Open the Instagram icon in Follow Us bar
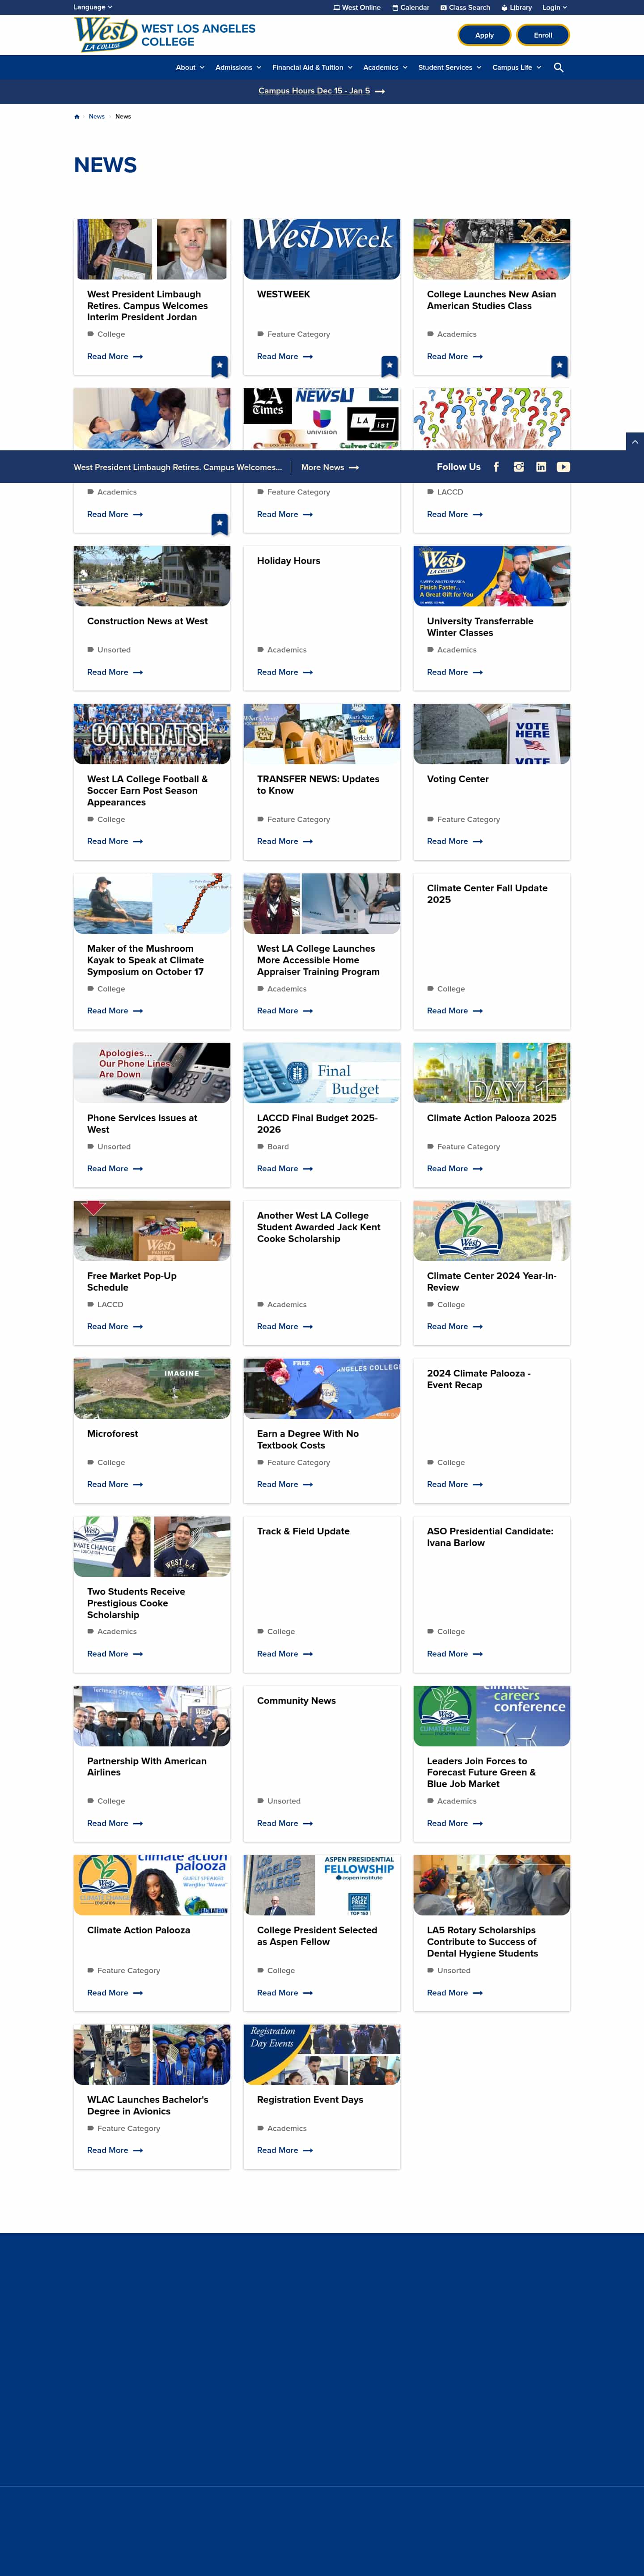Viewport: 644px width, 2576px height. tap(519, 467)
